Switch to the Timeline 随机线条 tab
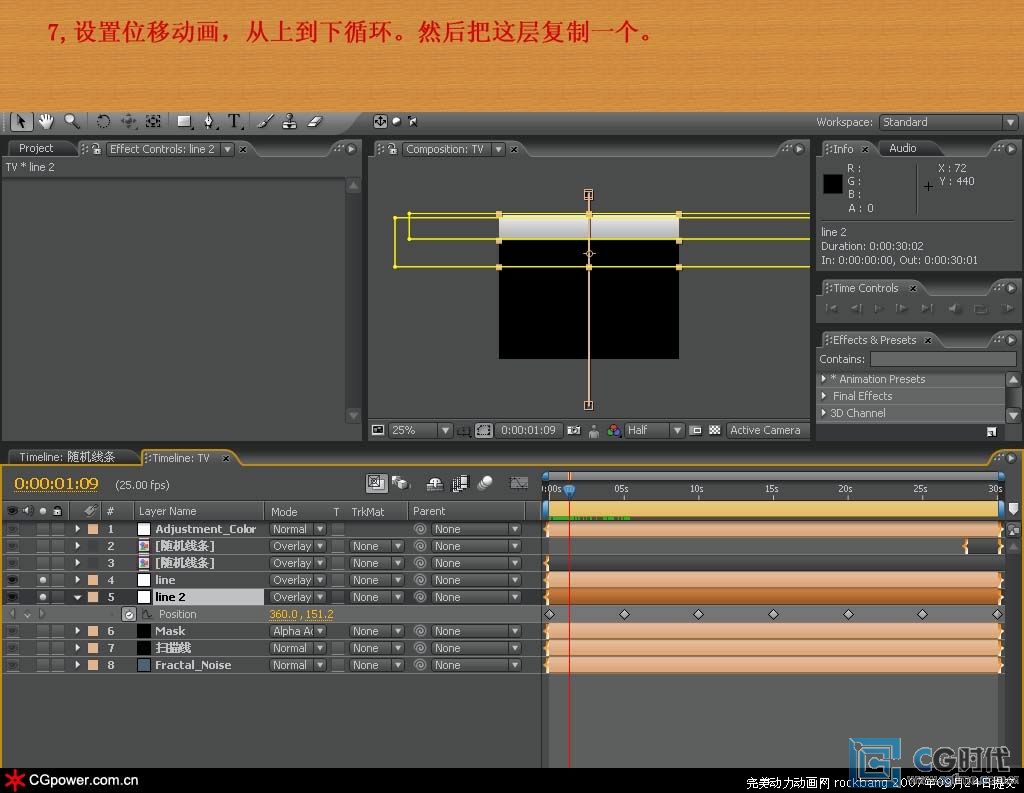Viewport: 1024px width, 793px height. tap(67, 457)
